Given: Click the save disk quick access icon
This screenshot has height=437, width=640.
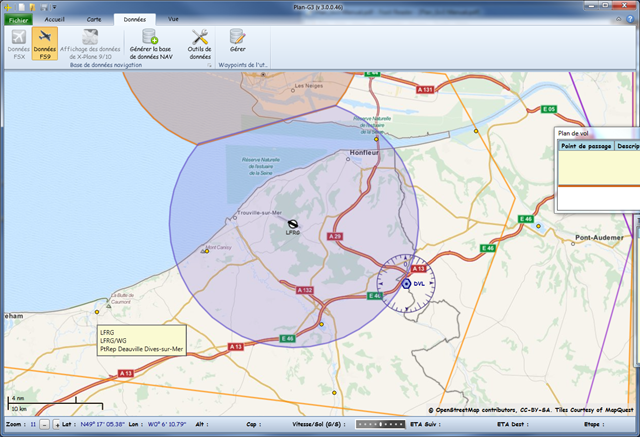Looking at the screenshot, I should pyautogui.click(x=44, y=7).
